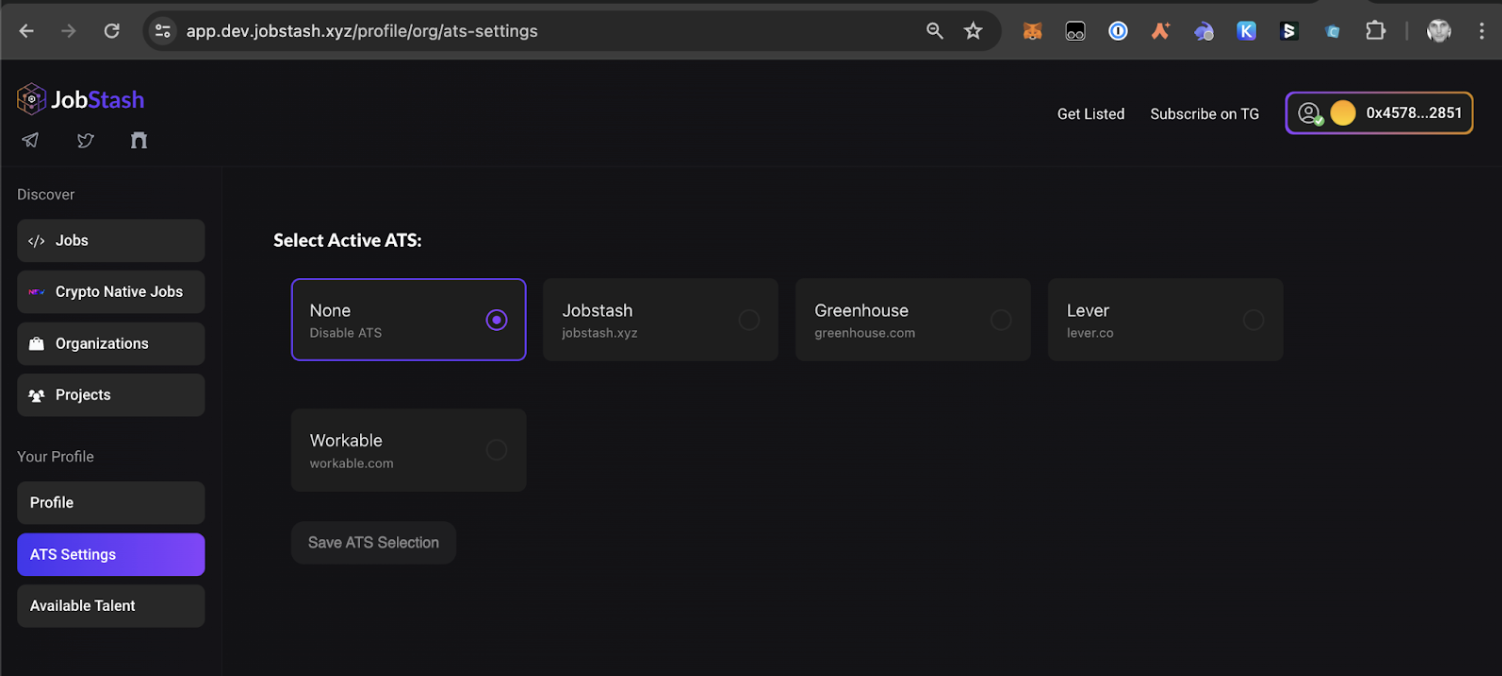Open the black S extension
1502x676 pixels.
tap(1289, 31)
